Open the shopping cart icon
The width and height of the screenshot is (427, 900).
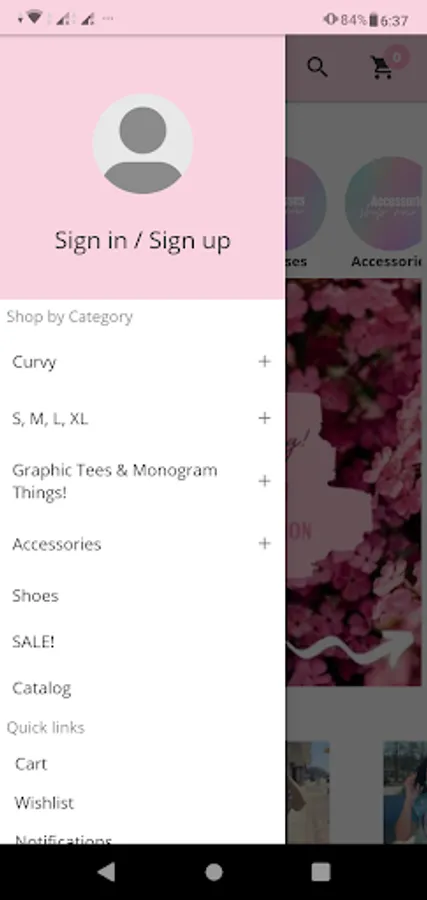click(x=382, y=68)
